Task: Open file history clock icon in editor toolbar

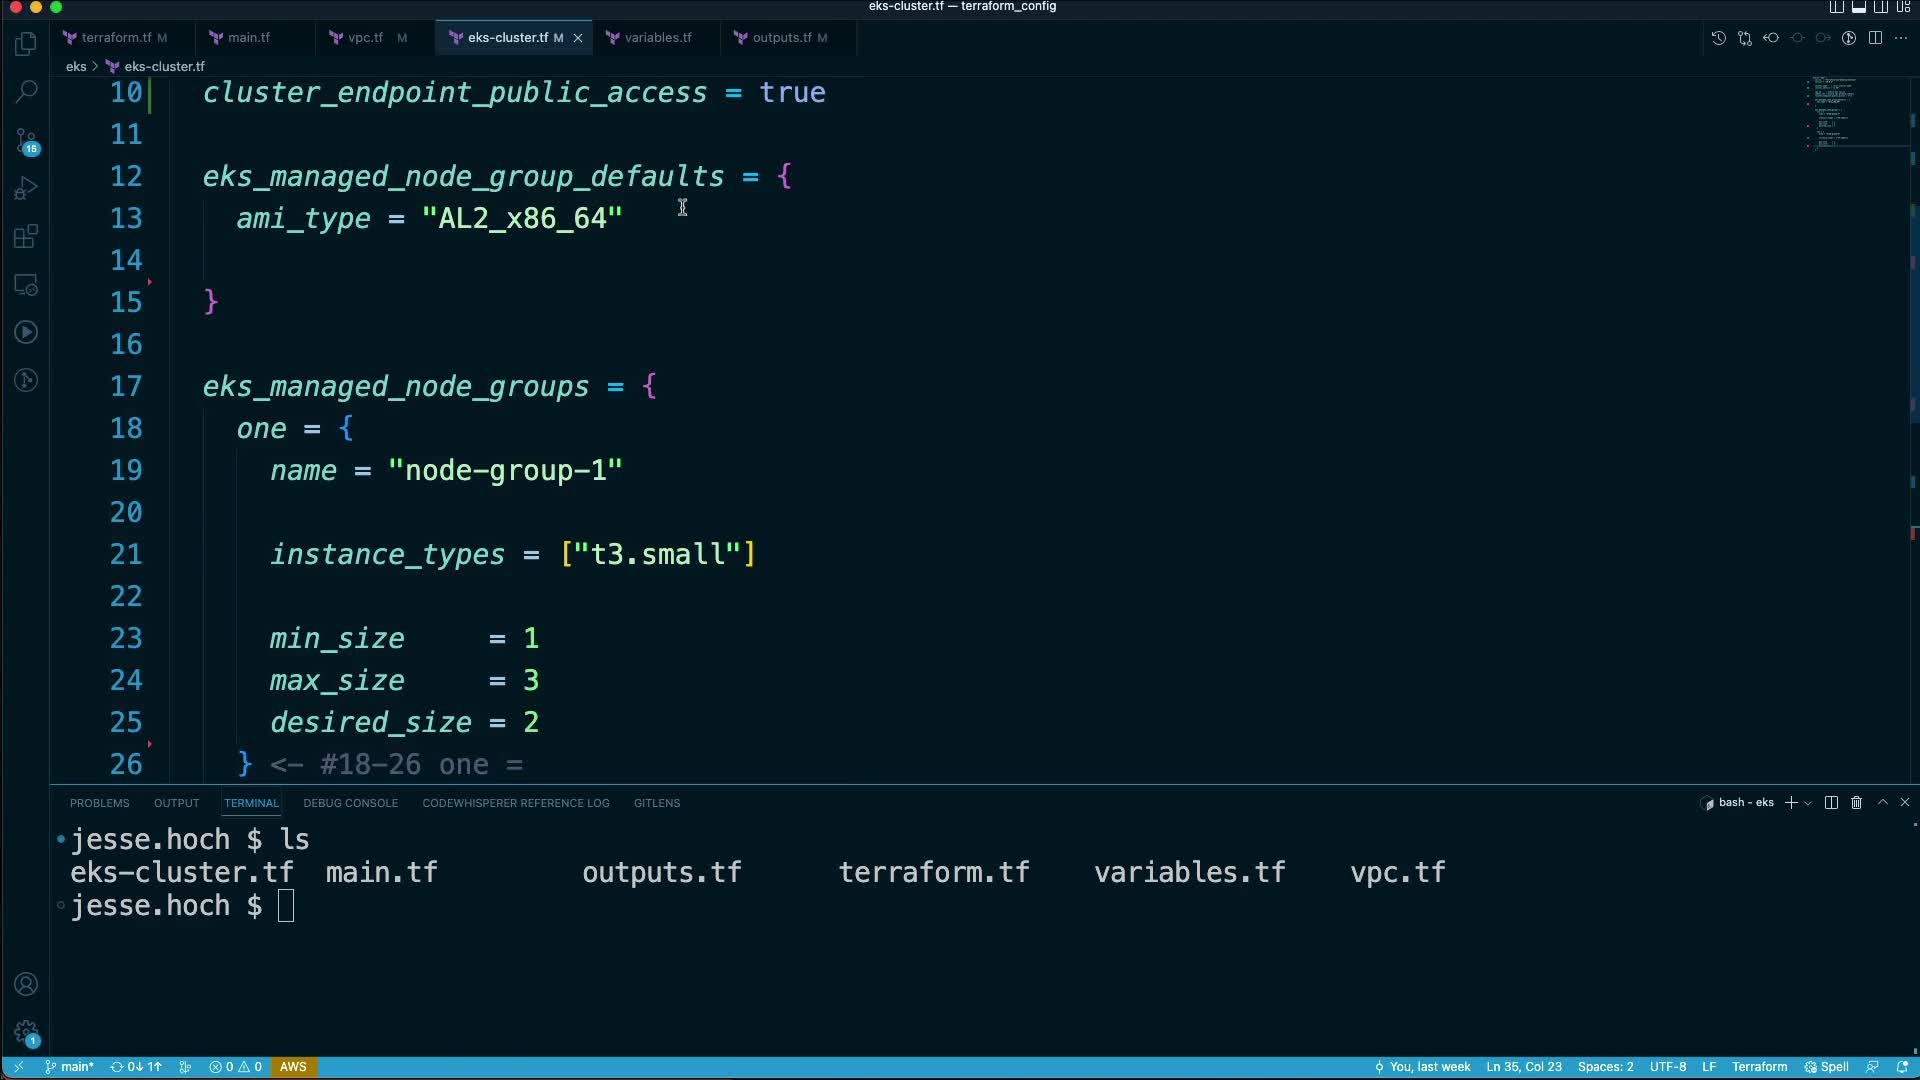Action: 1718,38
